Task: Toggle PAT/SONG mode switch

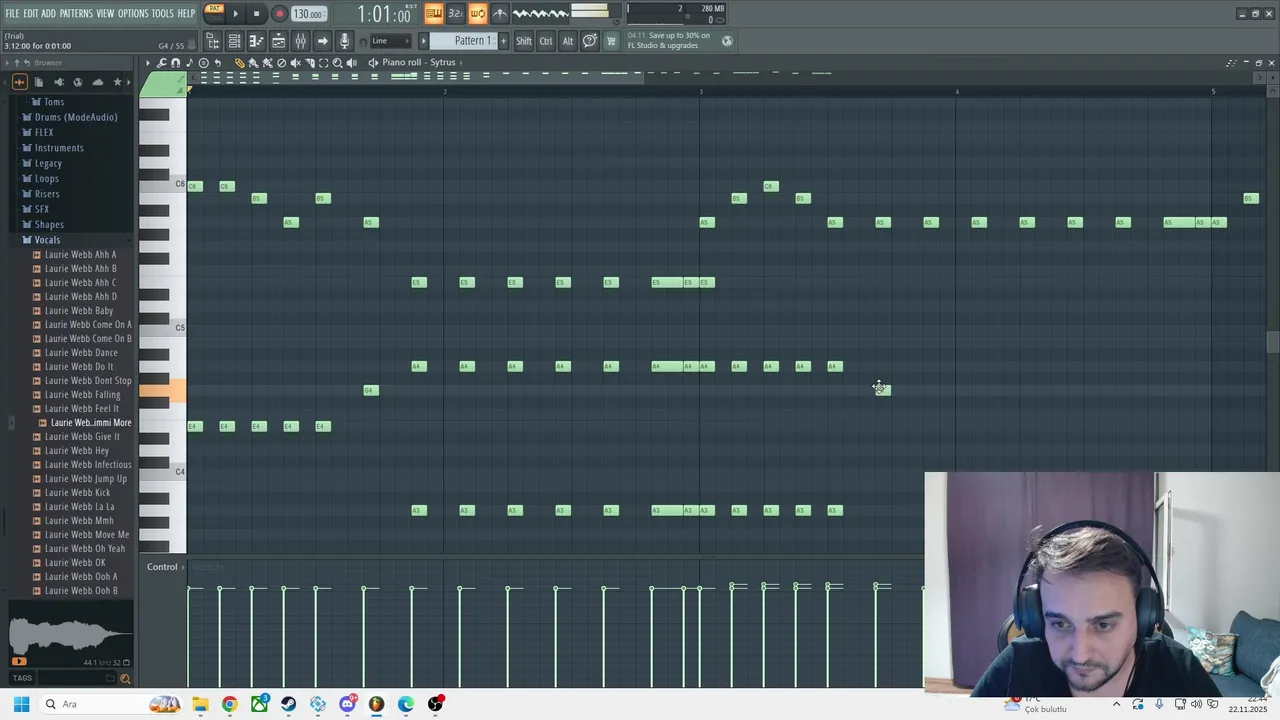Action: (x=214, y=13)
